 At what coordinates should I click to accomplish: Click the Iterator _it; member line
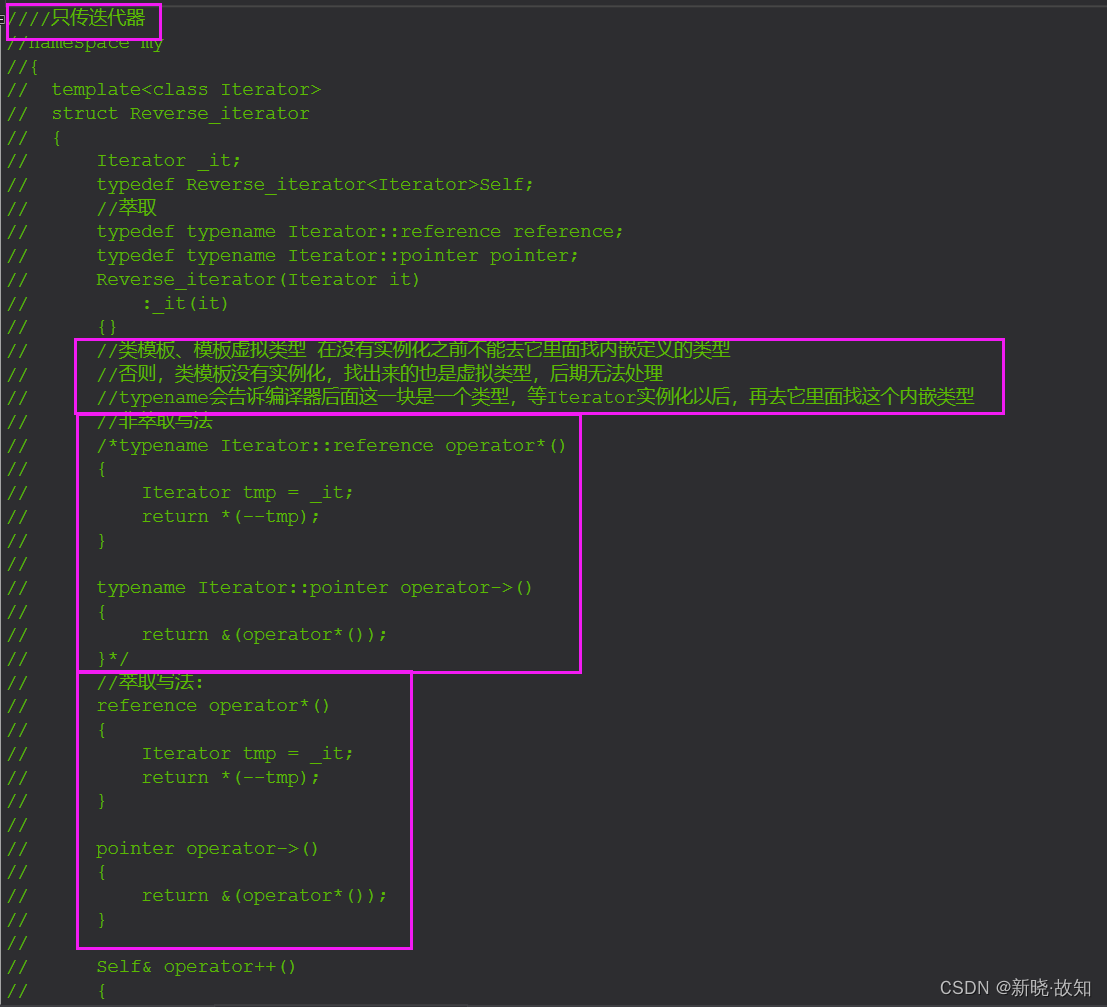[x=168, y=161]
